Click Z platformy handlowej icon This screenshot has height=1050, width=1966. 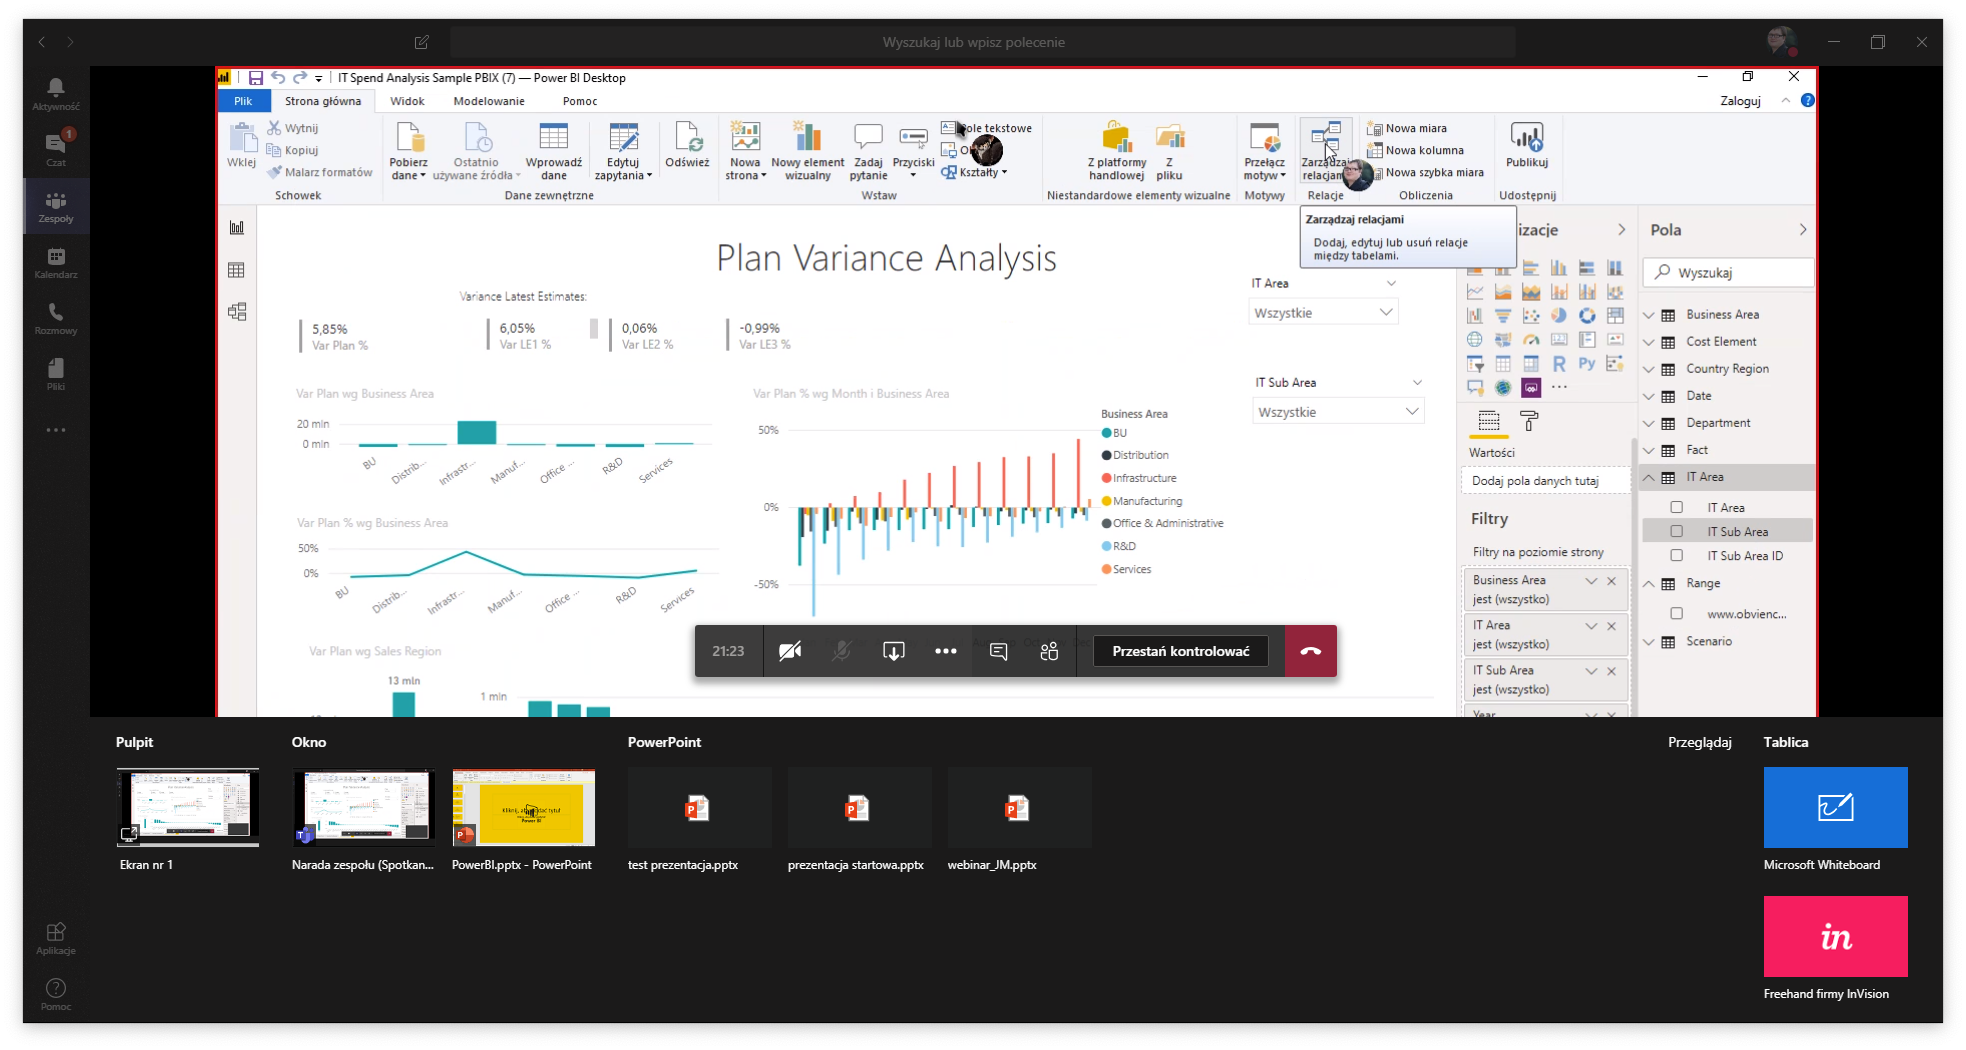tap(1117, 151)
